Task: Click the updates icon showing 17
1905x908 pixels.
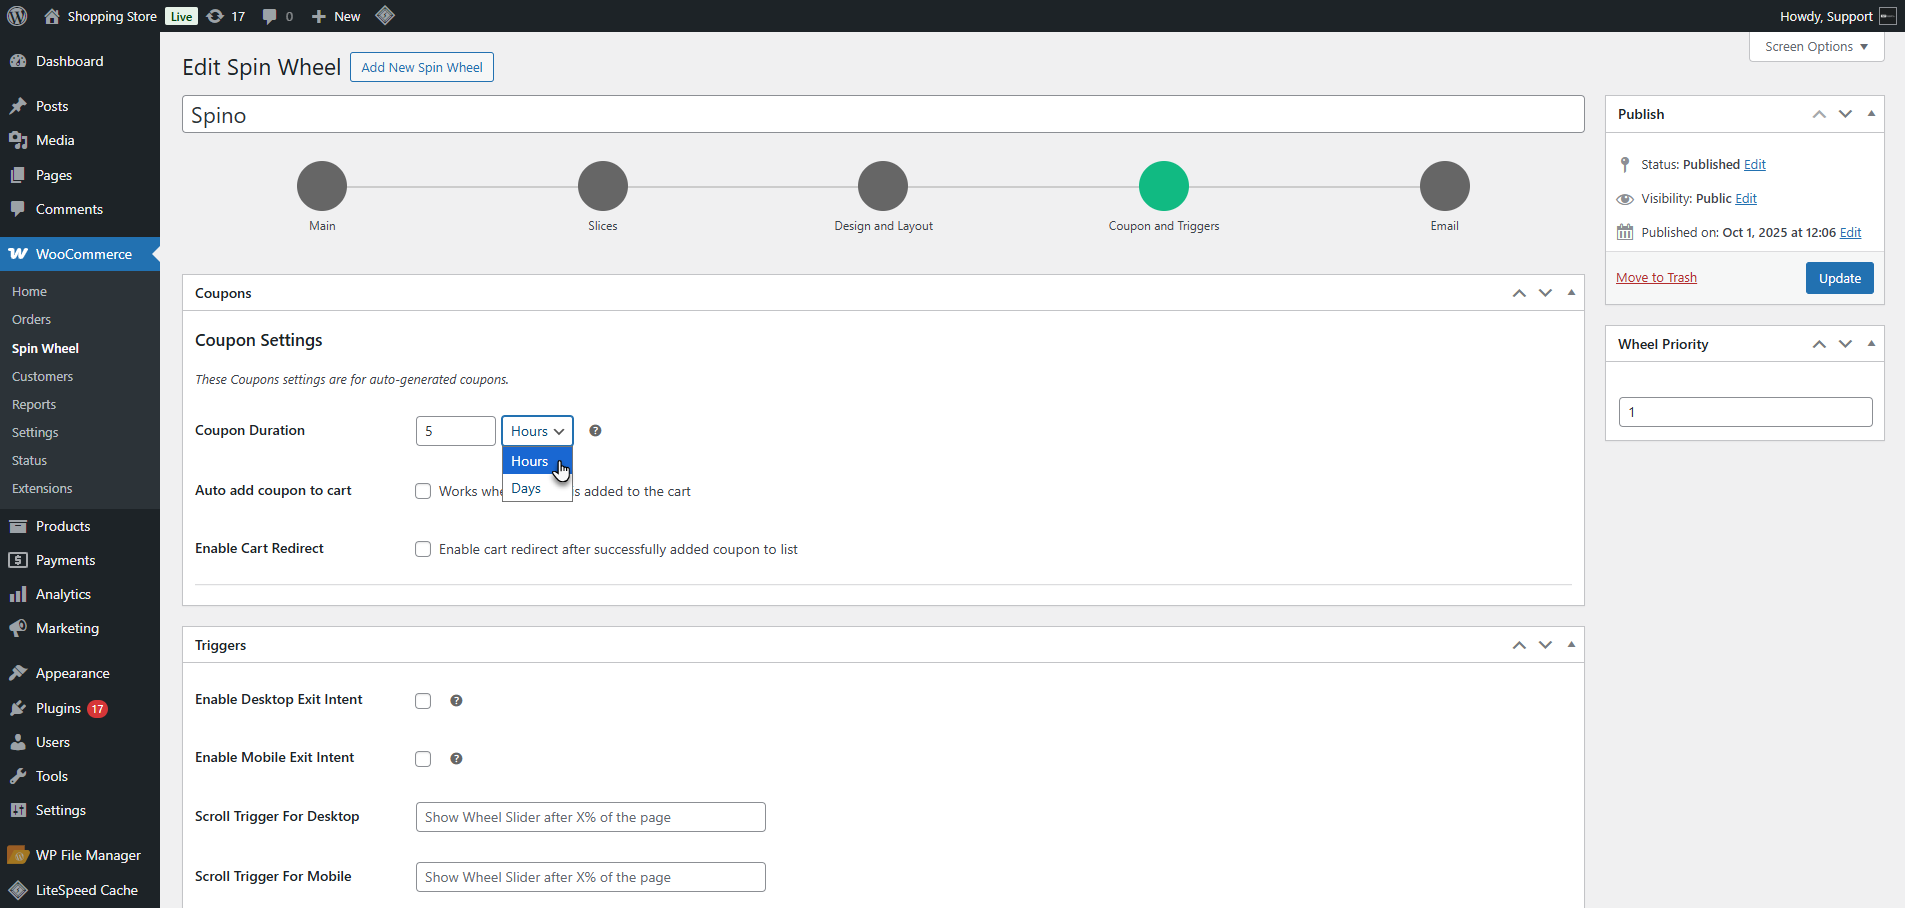Action: (x=225, y=16)
